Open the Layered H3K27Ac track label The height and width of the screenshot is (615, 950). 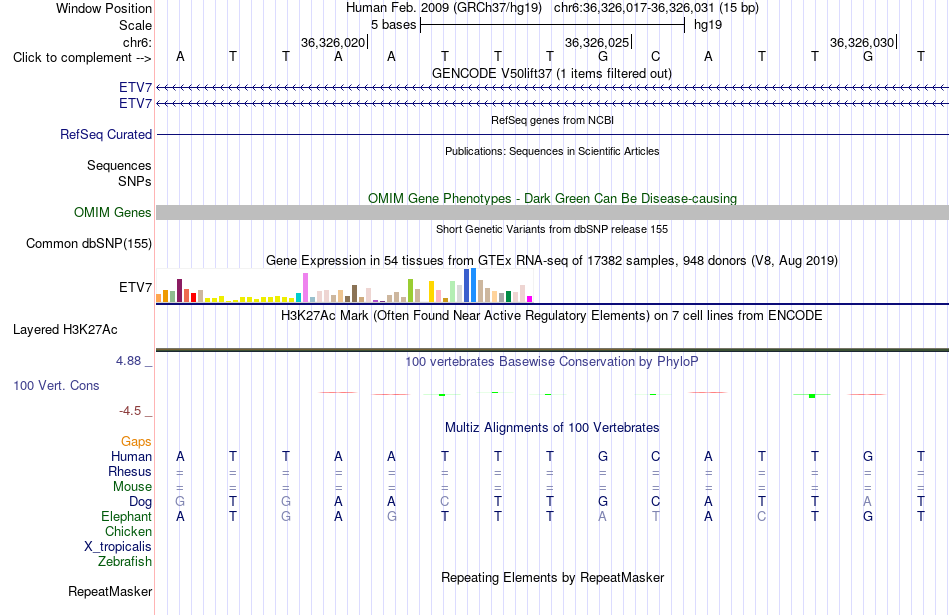tap(65, 330)
